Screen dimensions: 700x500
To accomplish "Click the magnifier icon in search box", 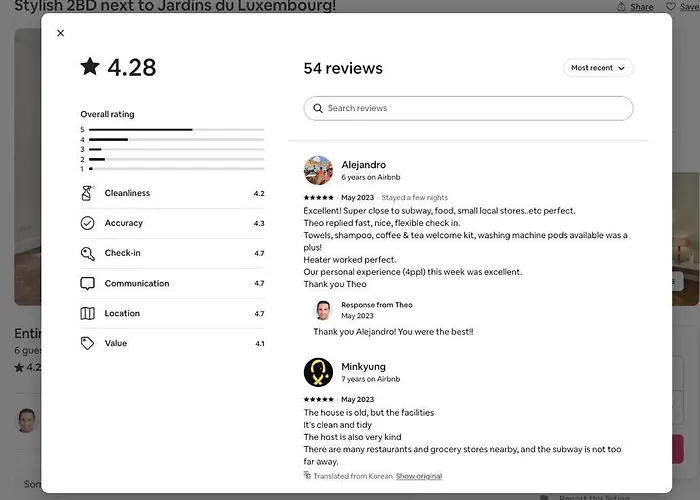I will pyautogui.click(x=318, y=108).
